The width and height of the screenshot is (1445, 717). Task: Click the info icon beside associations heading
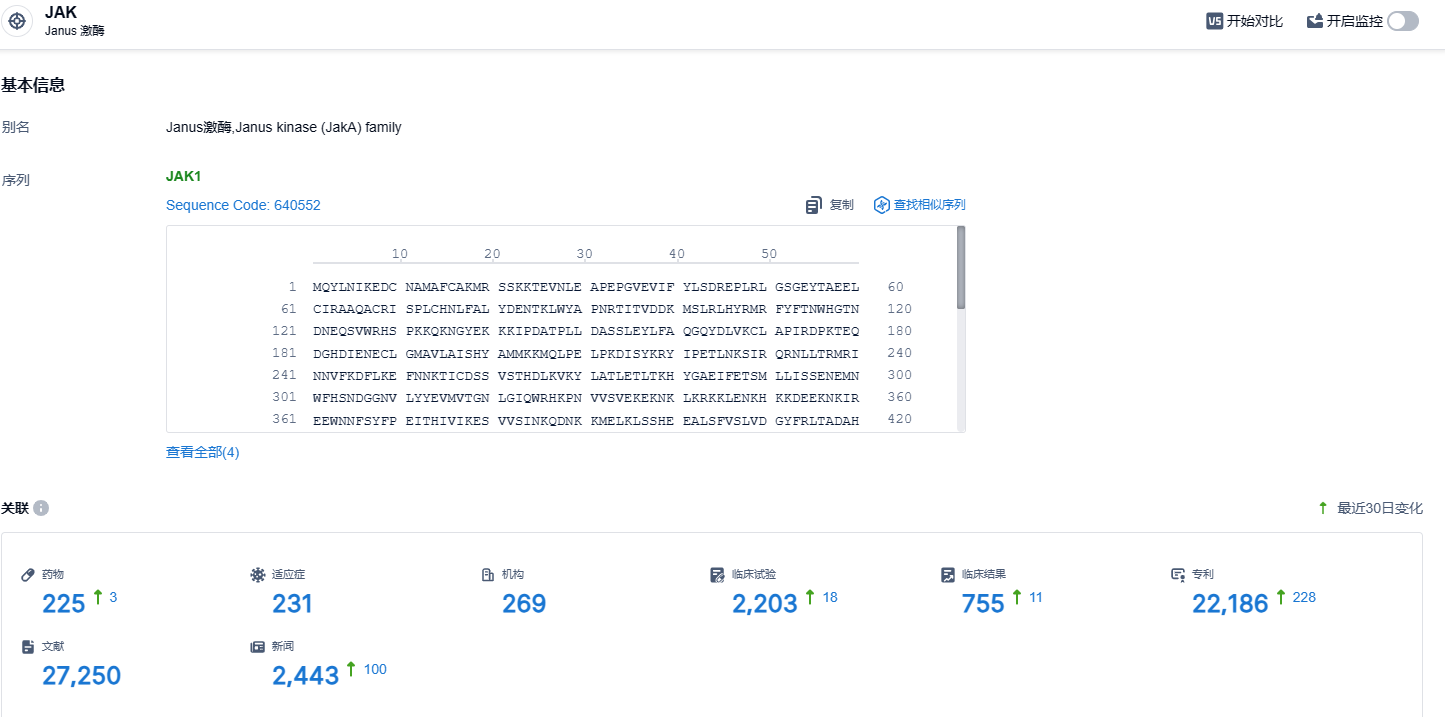(41, 508)
